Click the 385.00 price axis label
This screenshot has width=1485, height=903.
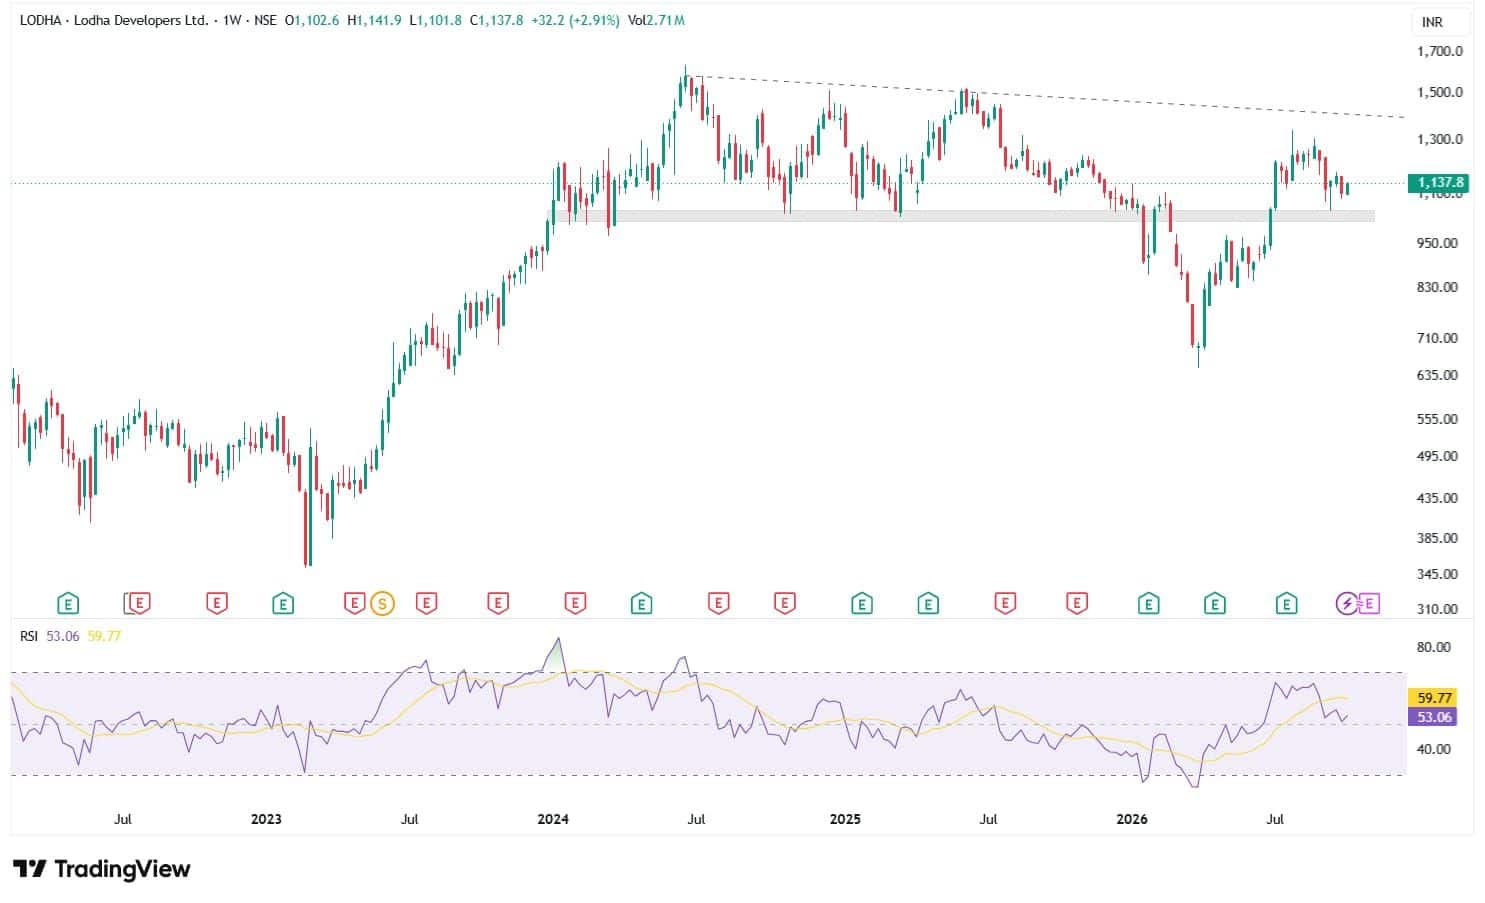click(1436, 538)
